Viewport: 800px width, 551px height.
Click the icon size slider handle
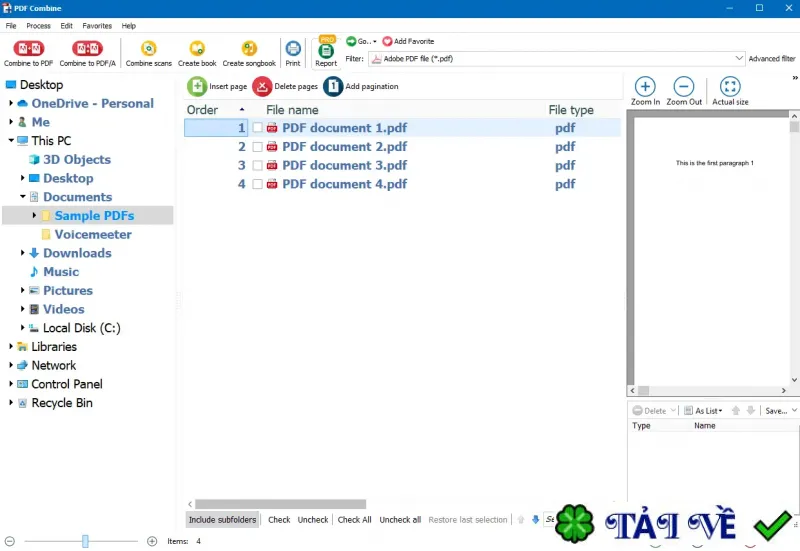(x=85, y=541)
